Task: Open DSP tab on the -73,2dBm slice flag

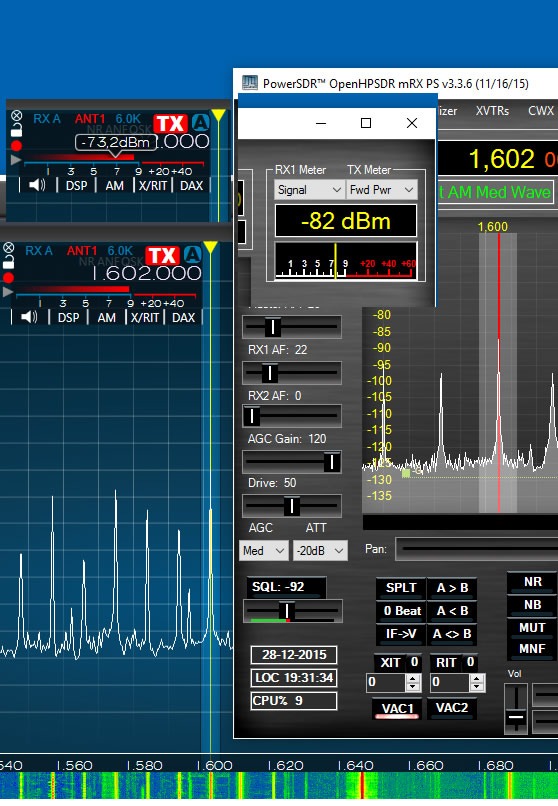Action: (77, 186)
